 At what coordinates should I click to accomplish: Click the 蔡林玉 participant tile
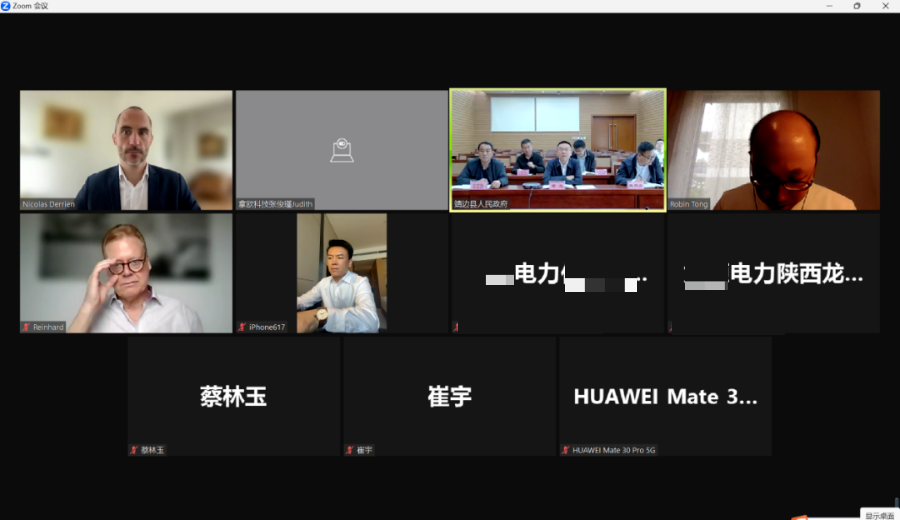(234, 396)
